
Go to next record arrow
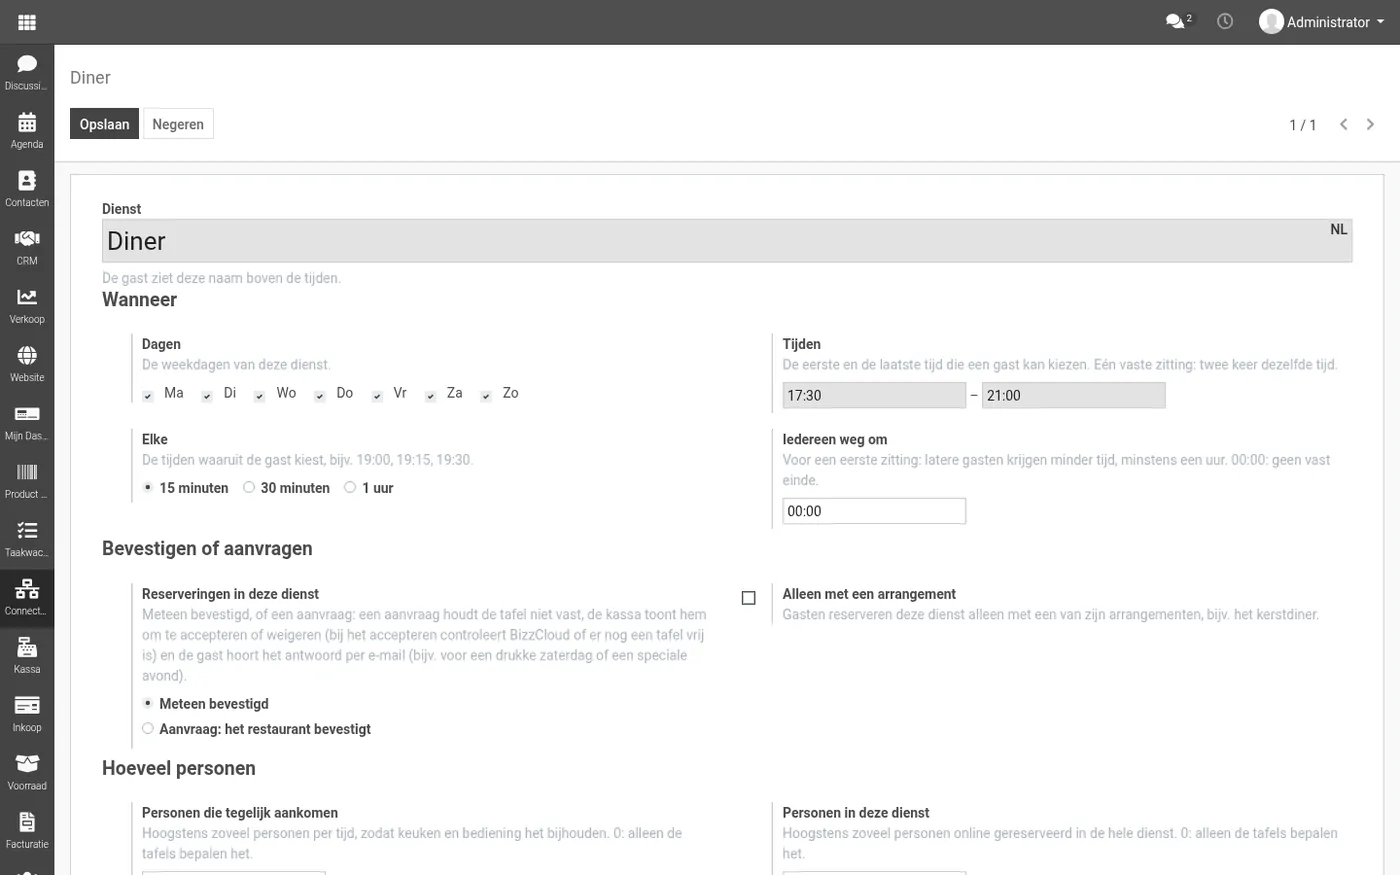click(x=1370, y=124)
